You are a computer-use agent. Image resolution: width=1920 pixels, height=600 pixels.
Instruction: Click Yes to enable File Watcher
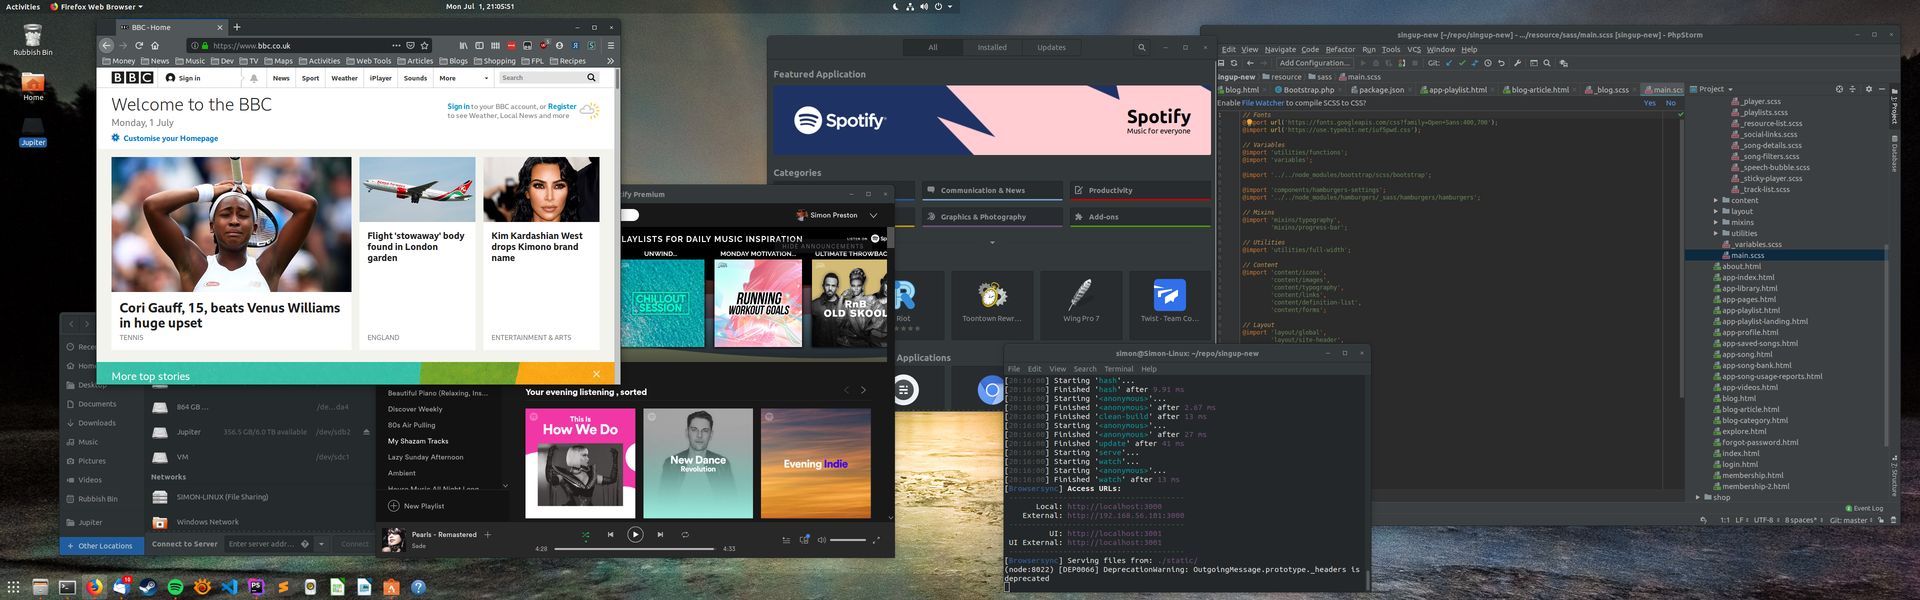1649,103
